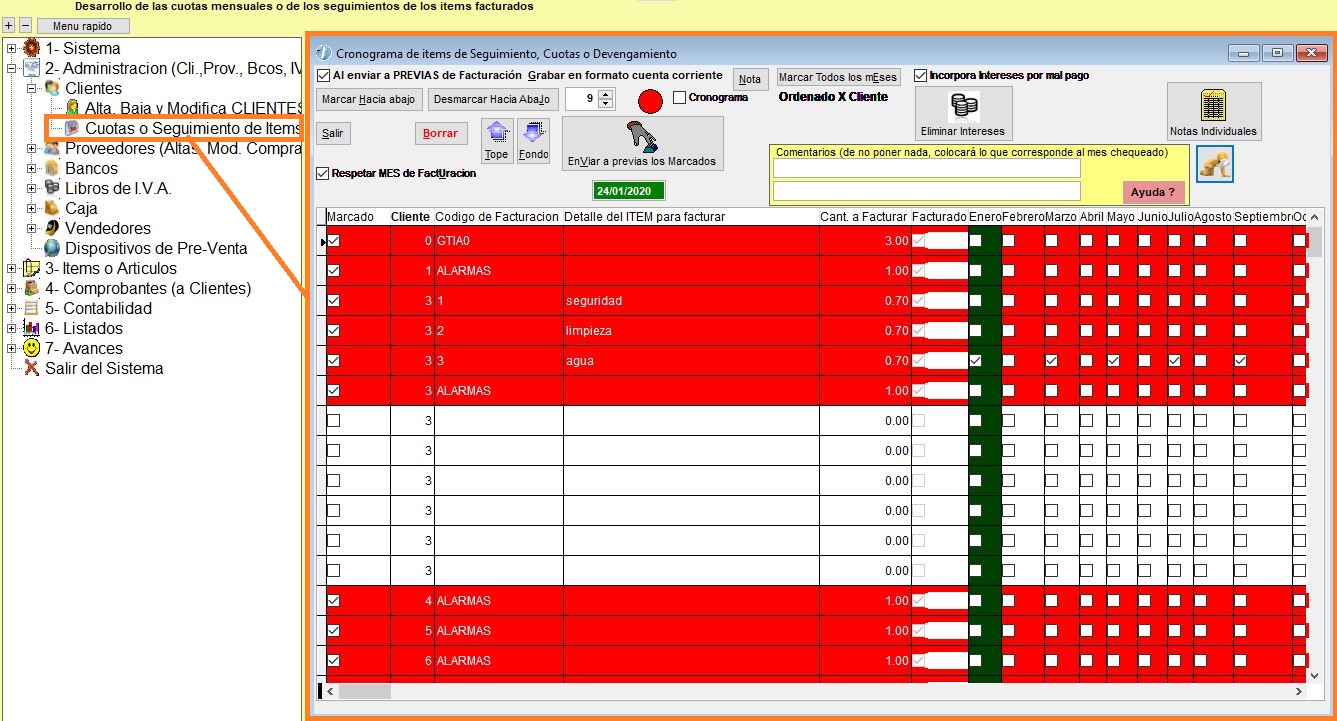The width and height of the screenshot is (1337, 721).
Task: Click the Listados chart icon
Action: click(32, 328)
